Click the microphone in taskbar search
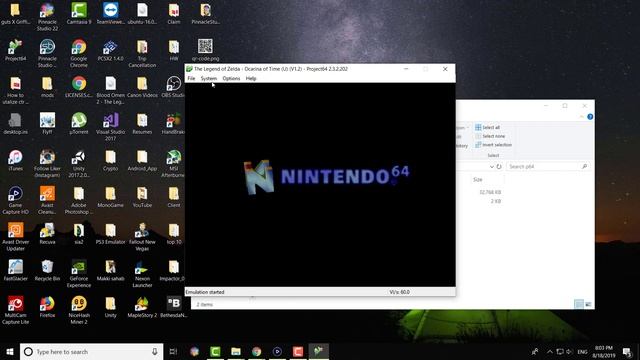 [x=154, y=351]
